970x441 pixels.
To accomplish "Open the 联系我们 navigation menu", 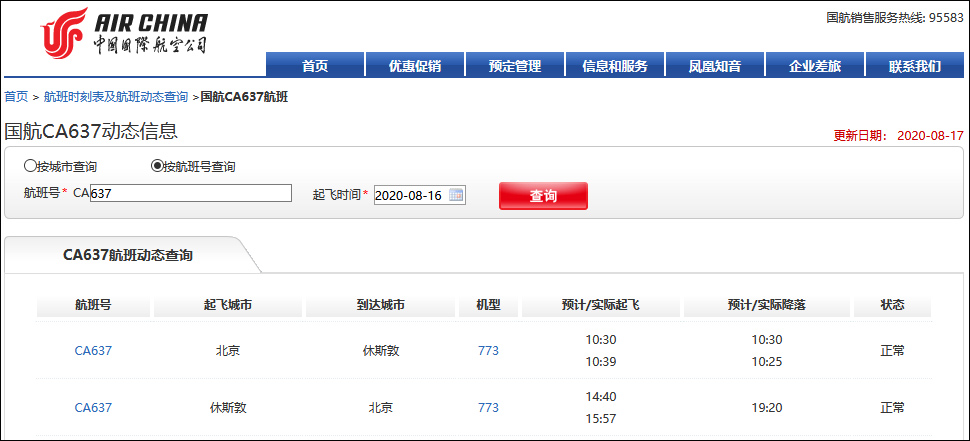I will pyautogui.click(x=915, y=65).
